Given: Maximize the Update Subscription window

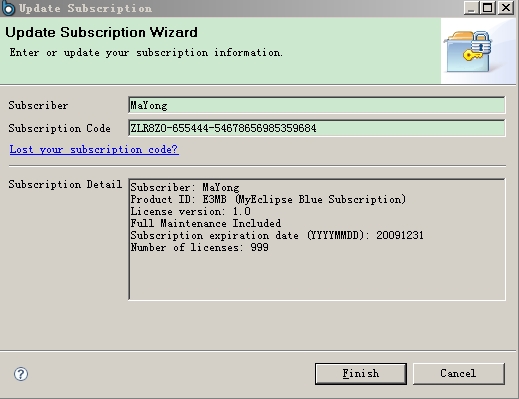Looking at the screenshot, I should (488, 8).
